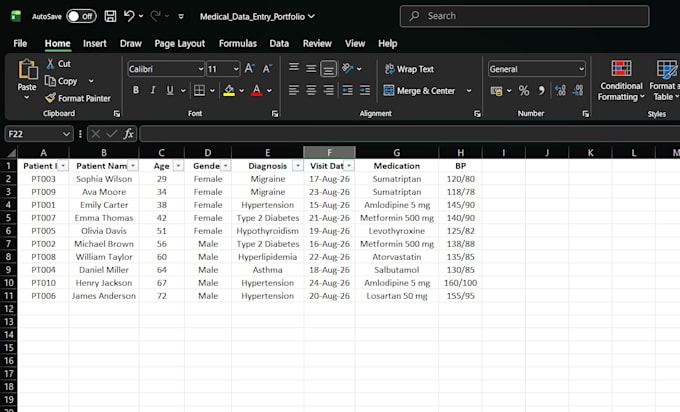Image resolution: width=680 pixels, height=412 pixels.
Task: Click the Font Color red A
Action: tap(257, 90)
